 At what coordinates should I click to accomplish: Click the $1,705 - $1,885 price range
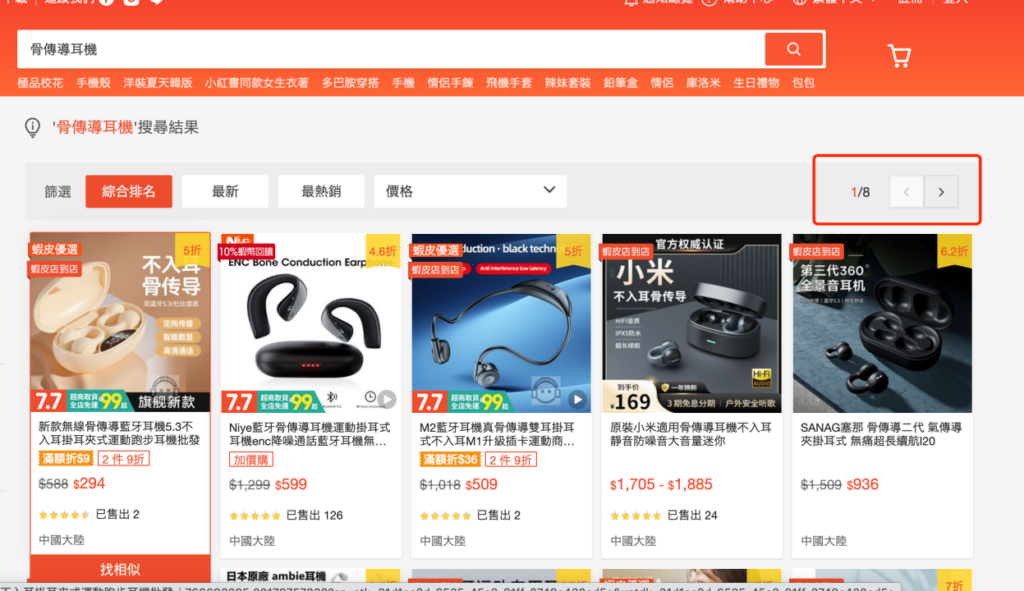tap(661, 485)
